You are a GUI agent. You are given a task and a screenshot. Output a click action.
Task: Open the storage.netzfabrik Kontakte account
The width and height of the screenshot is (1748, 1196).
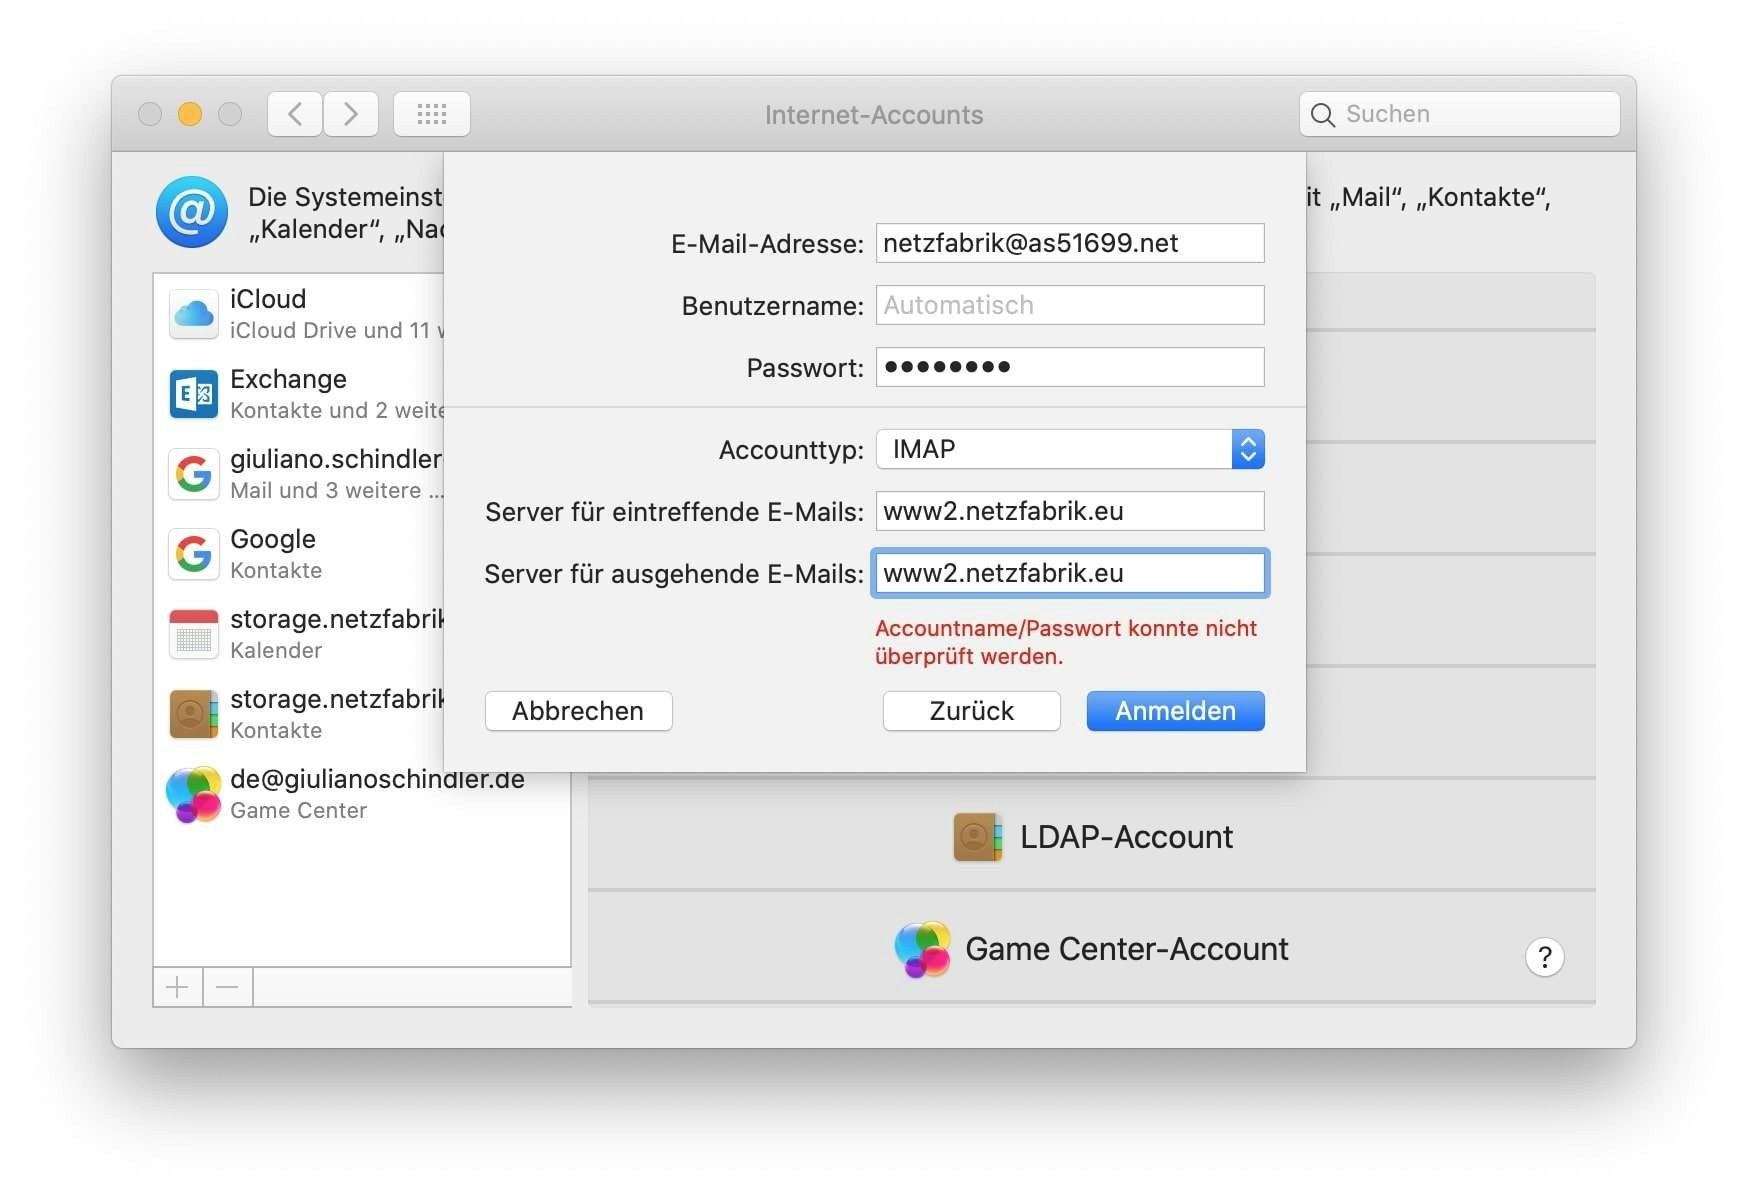pos(194,713)
